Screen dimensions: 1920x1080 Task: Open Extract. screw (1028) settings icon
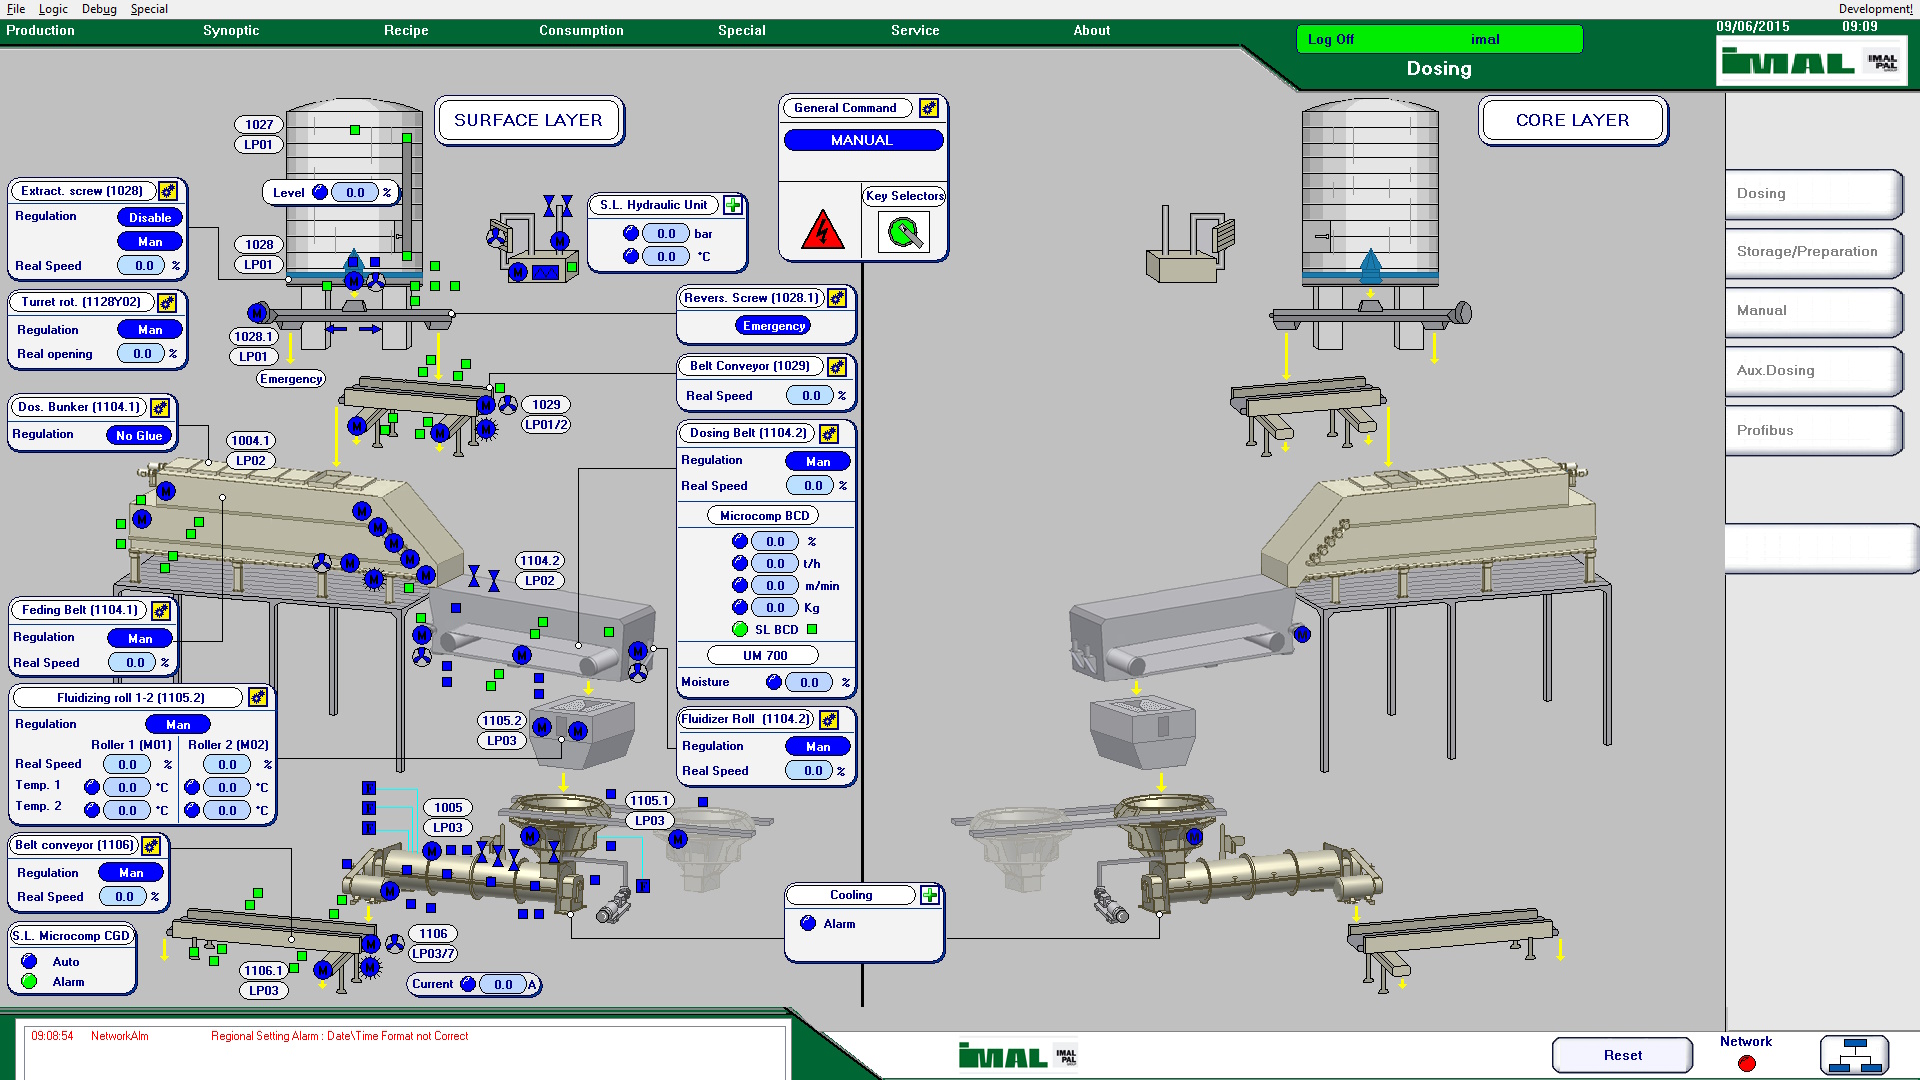(168, 191)
